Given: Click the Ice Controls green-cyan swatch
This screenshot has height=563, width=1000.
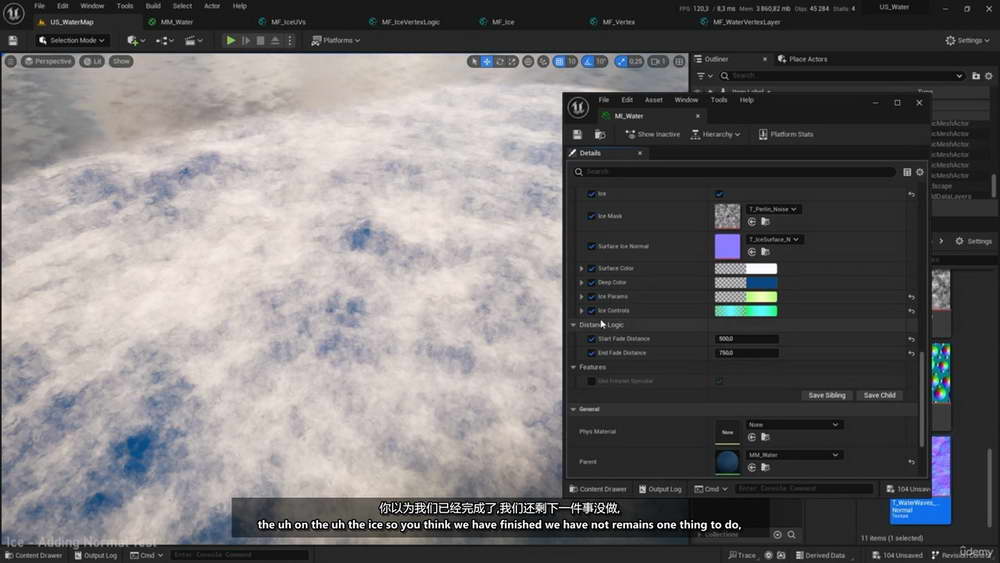Looking at the screenshot, I should (x=746, y=311).
